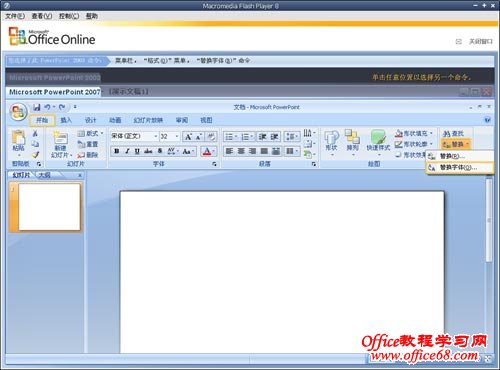This screenshot has height=370, width=500.
Task: Click the Format Painter brush icon
Action: click(x=35, y=155)
